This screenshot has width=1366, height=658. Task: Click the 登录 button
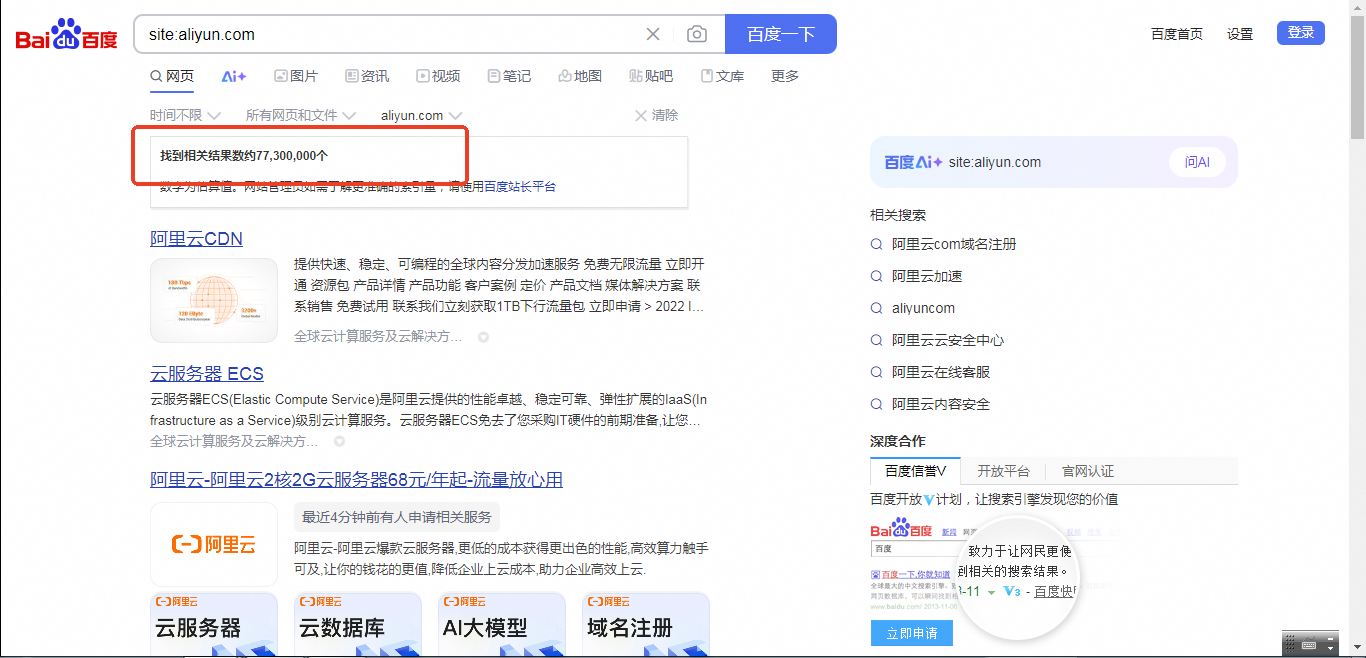coord(1301,33)
